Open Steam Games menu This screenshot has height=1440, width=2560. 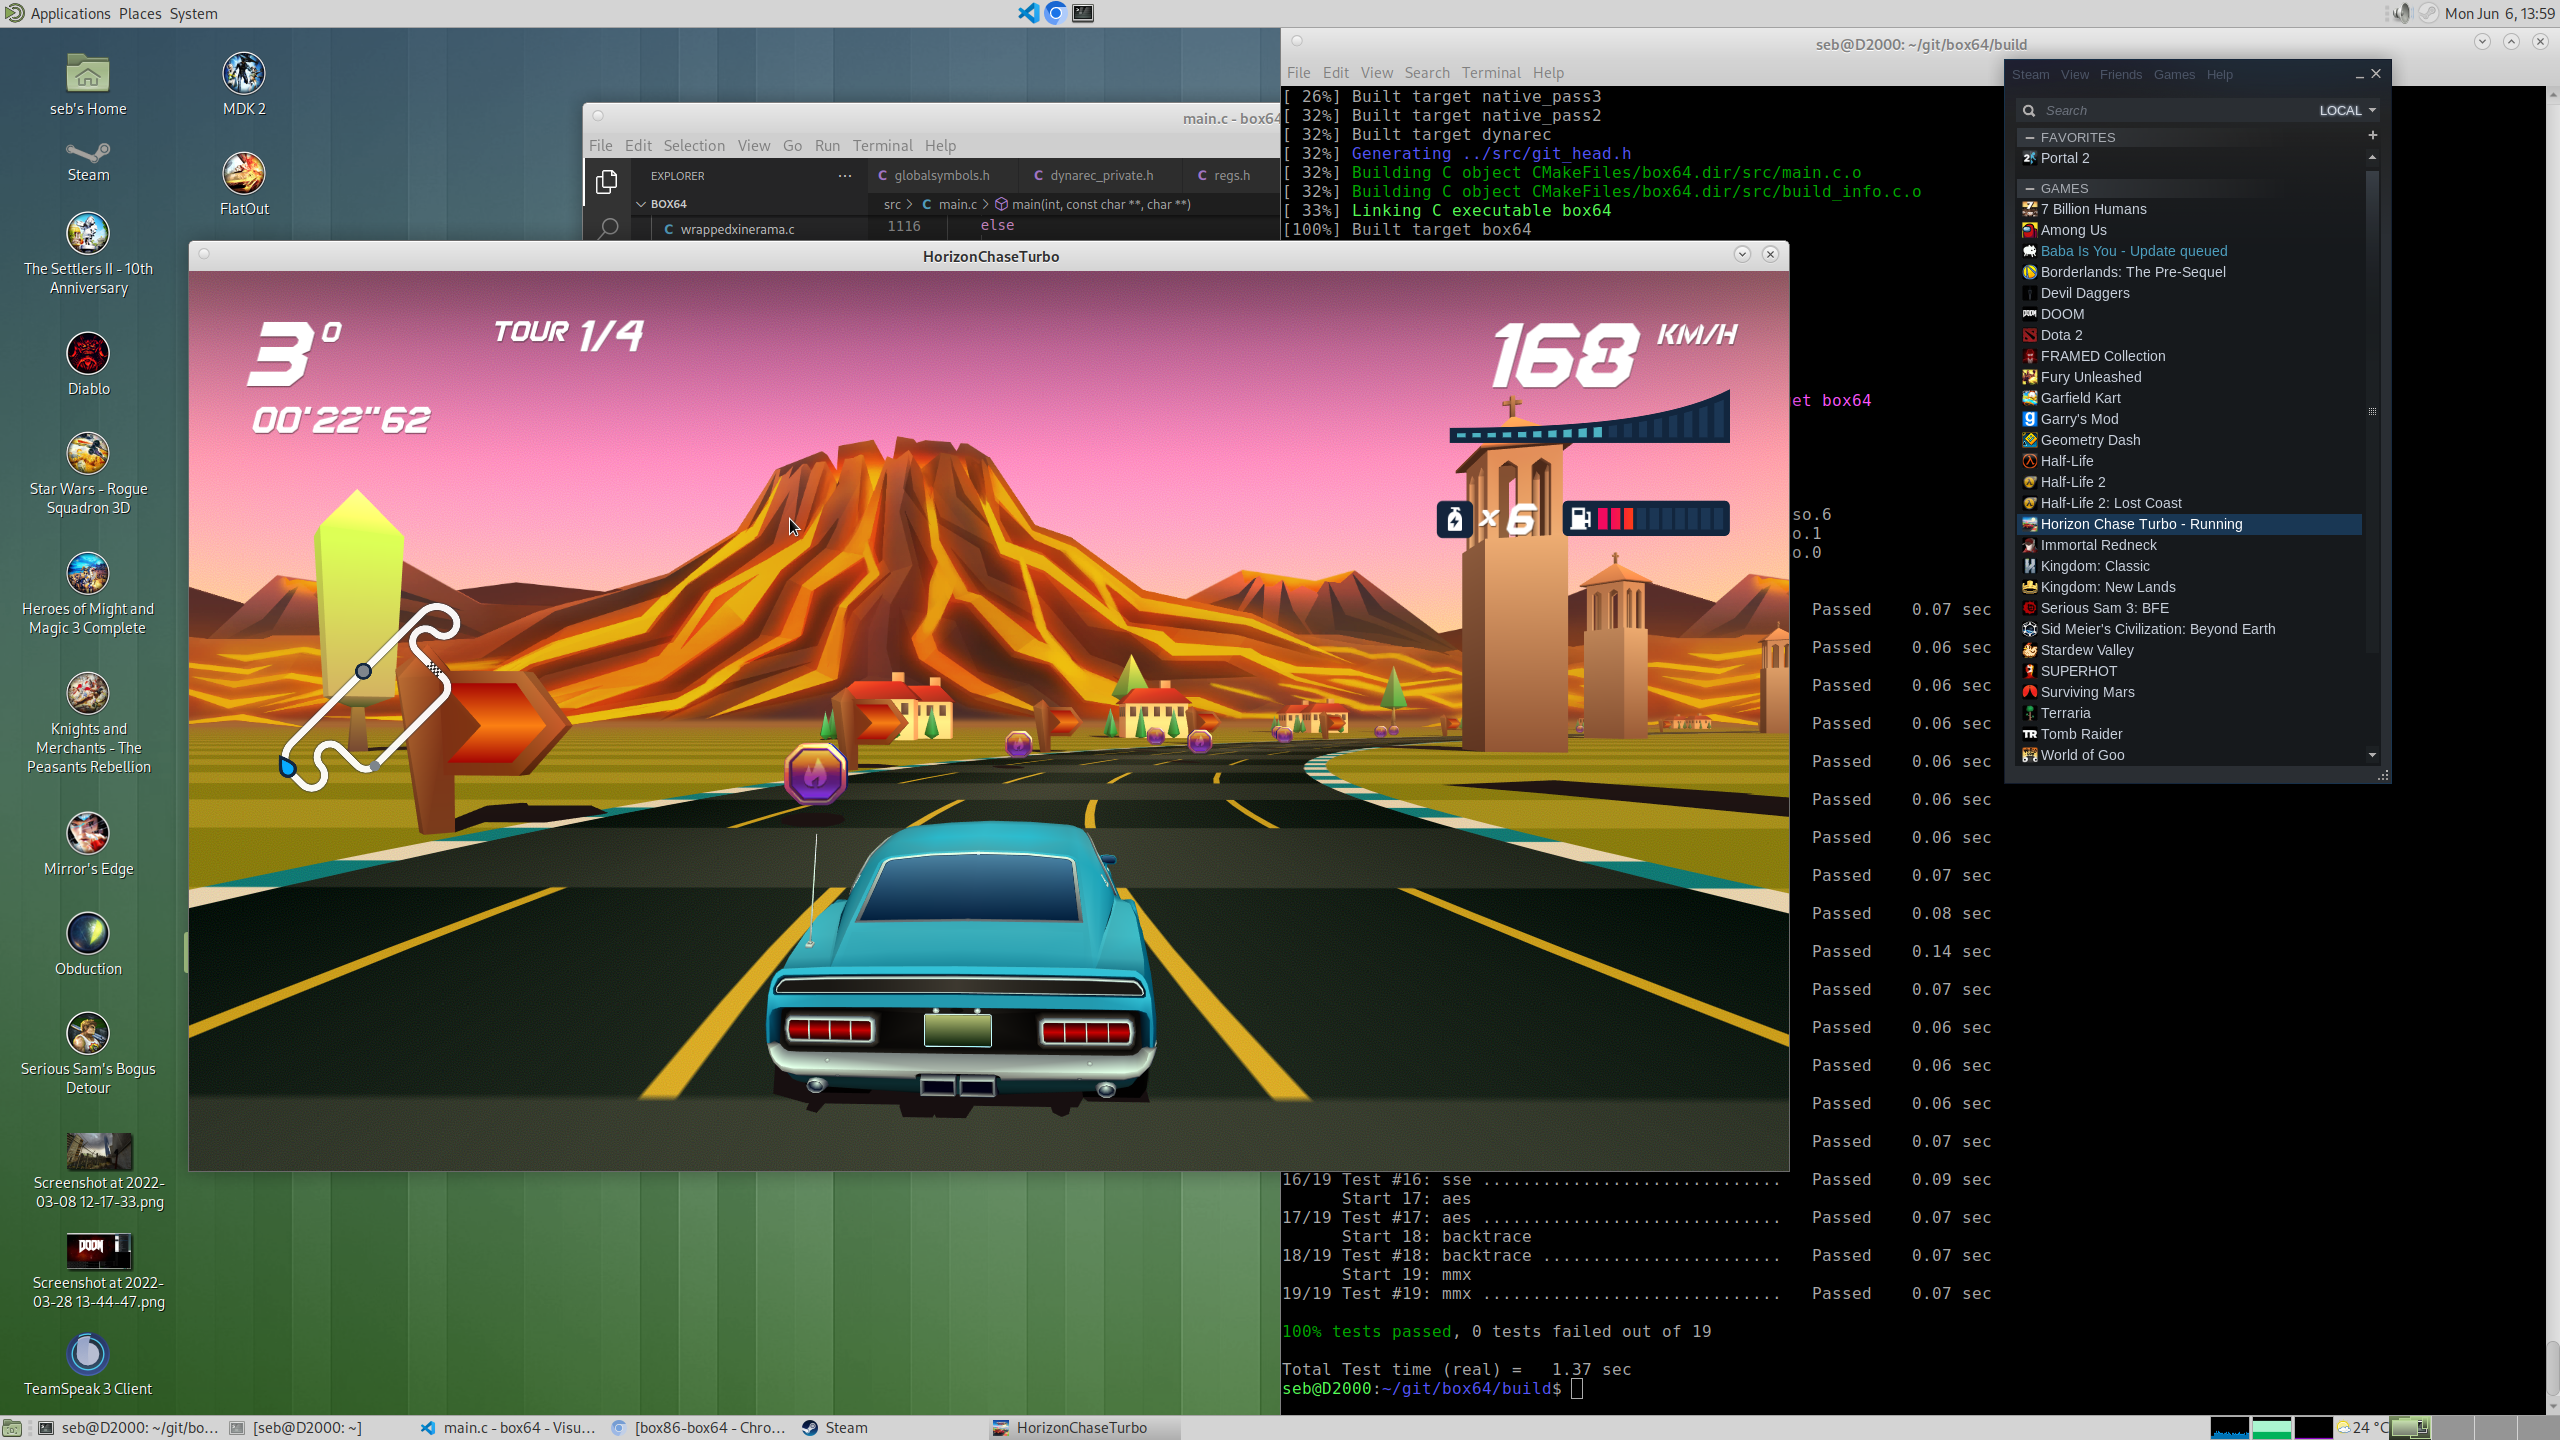[2174, 75]
